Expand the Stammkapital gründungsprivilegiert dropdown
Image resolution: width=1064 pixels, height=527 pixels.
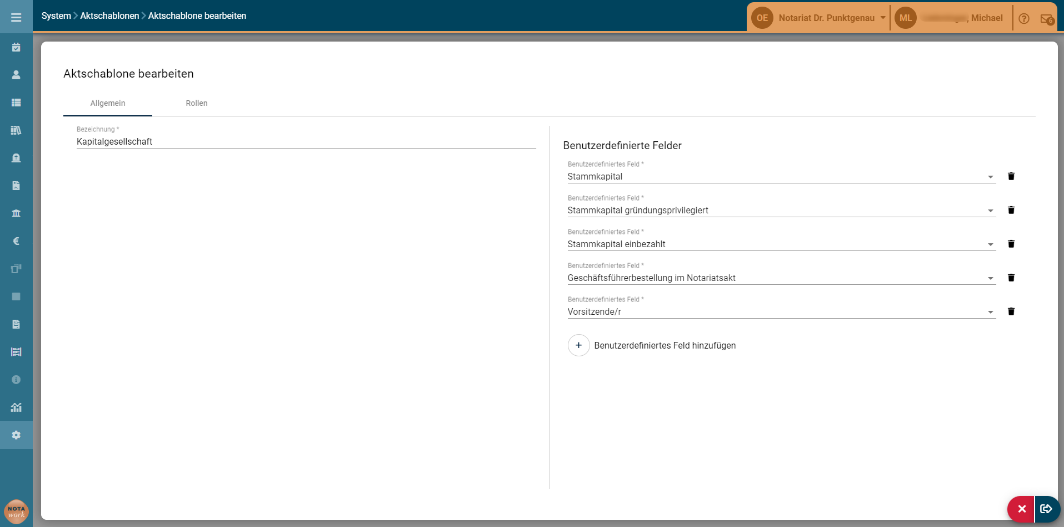pos(991,211)
